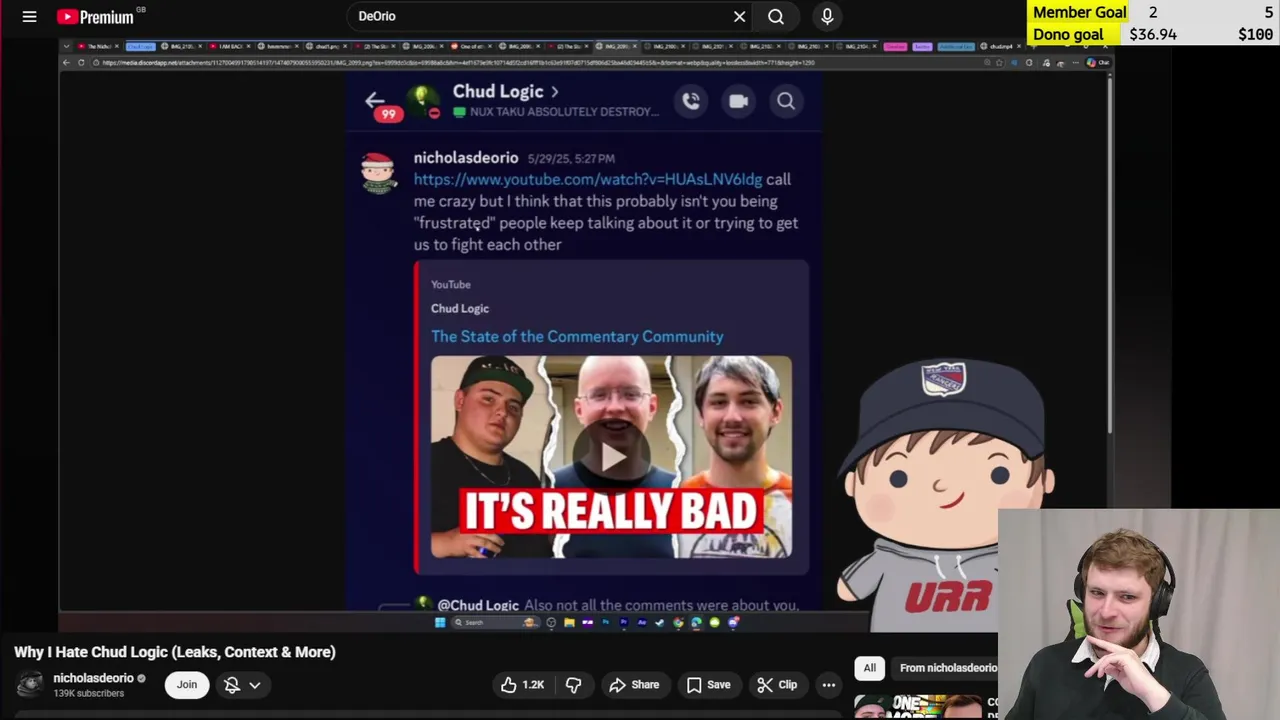Dislike this video
This screenshot has width=1280, height=720.
pos(574,685)
